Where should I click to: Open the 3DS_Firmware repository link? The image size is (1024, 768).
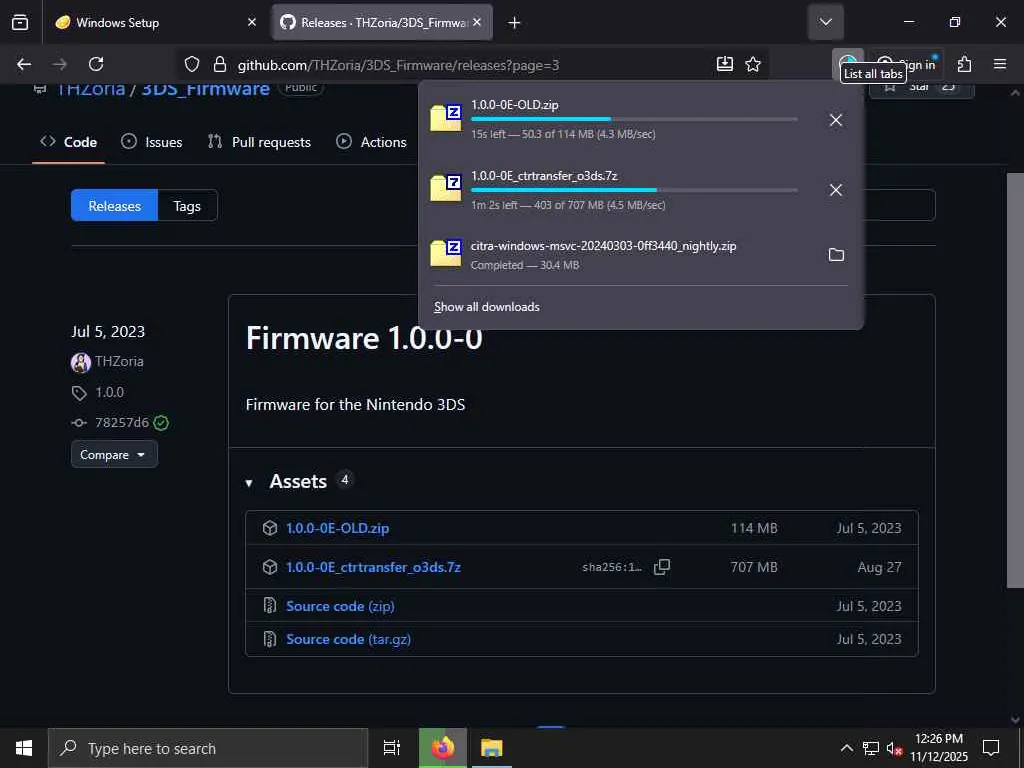(x=205, y=88)
